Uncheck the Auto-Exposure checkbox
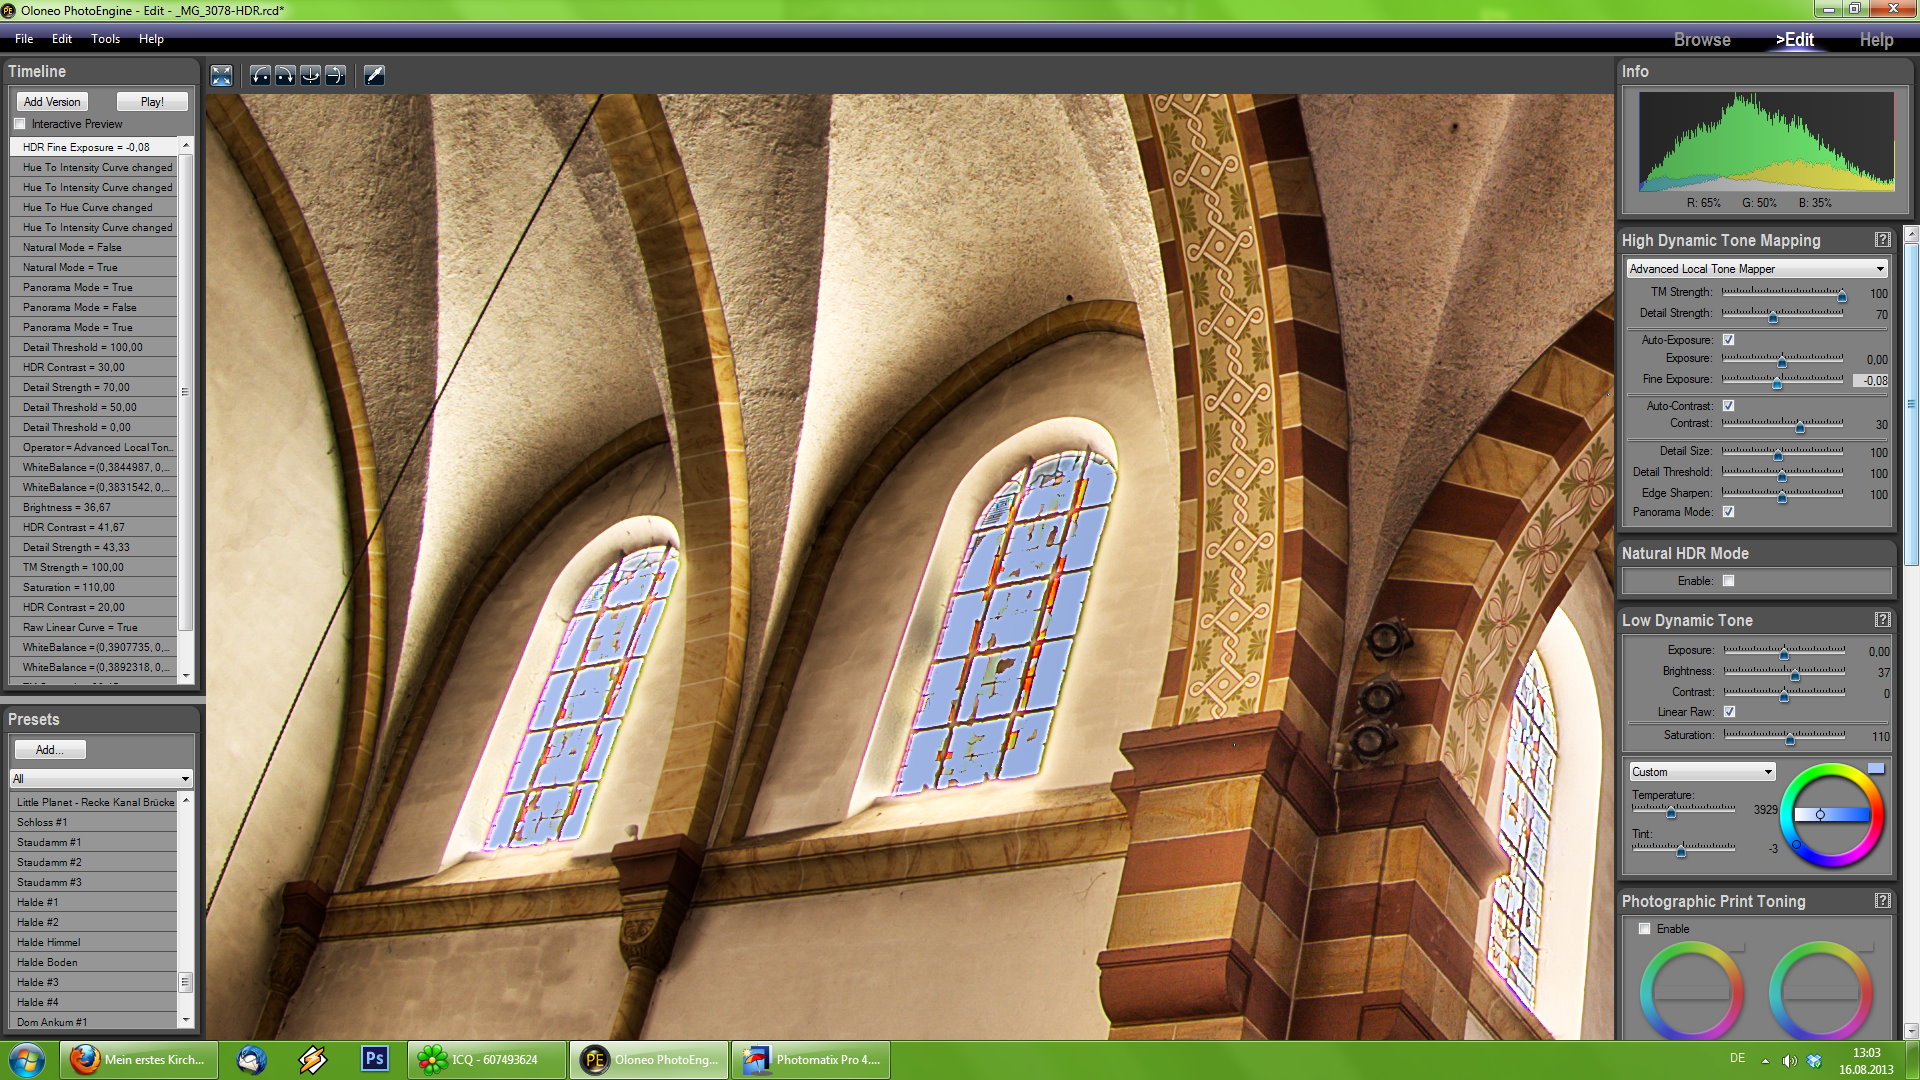 click(x=1728, y=340)
